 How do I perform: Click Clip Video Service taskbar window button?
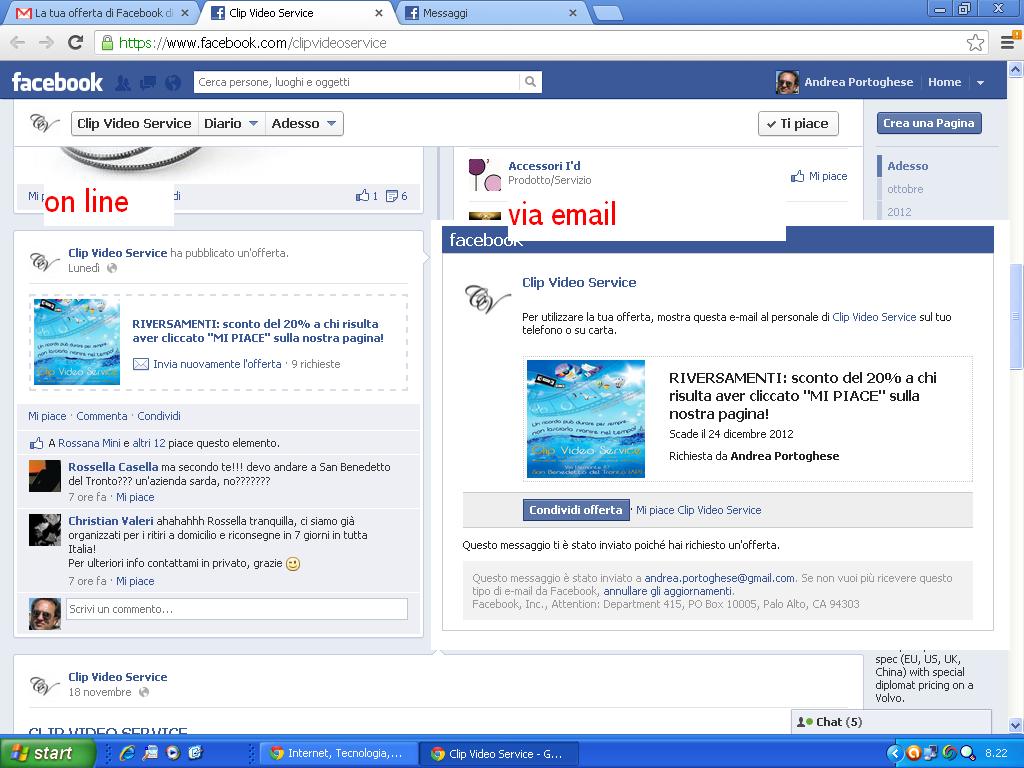(498, 753)
